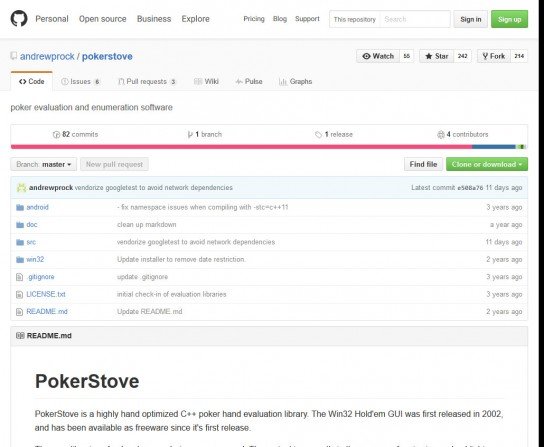Click the blue segment of language bar

tap(494, 147)
